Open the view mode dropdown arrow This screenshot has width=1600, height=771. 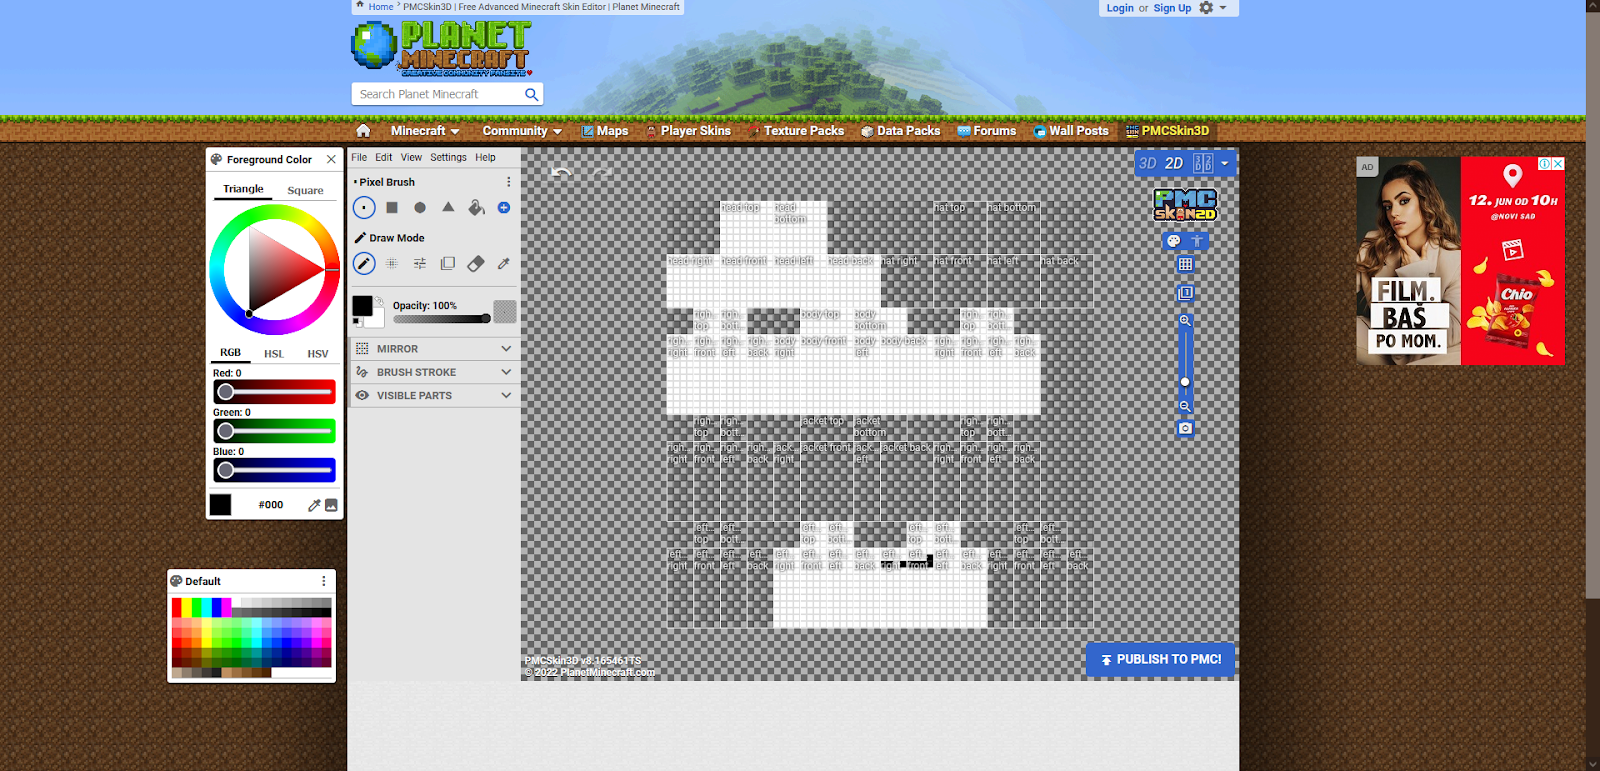point(1225,163)
